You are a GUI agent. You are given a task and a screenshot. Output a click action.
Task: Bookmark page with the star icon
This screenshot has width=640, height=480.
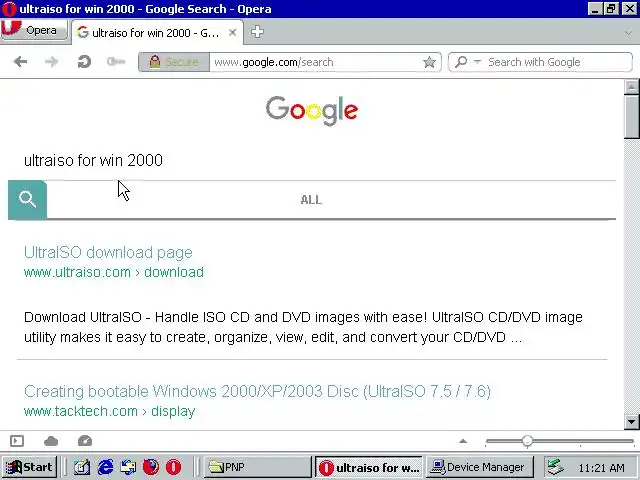429,62
